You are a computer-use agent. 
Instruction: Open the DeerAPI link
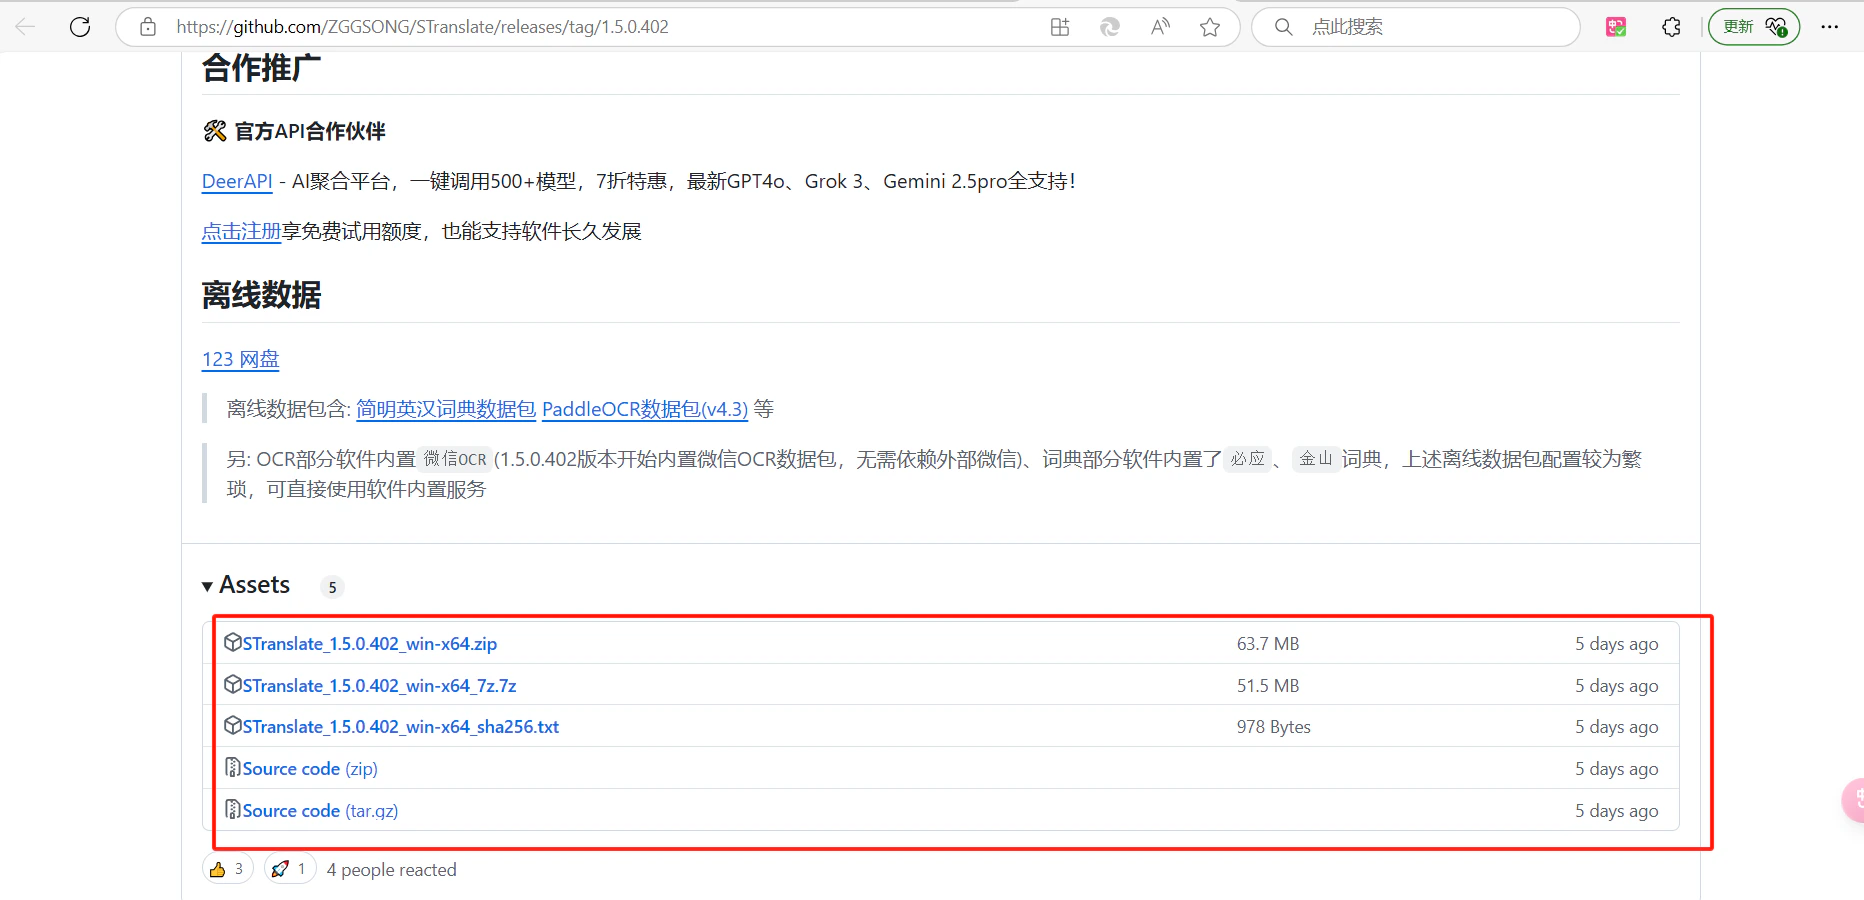[x=237, y=181]
